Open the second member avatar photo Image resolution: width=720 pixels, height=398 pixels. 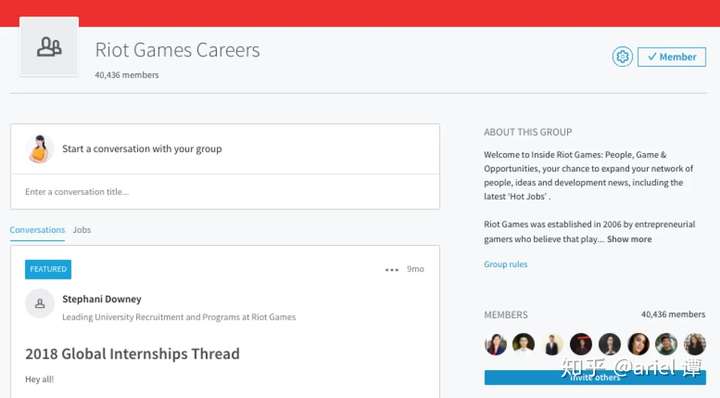[523, 344]
